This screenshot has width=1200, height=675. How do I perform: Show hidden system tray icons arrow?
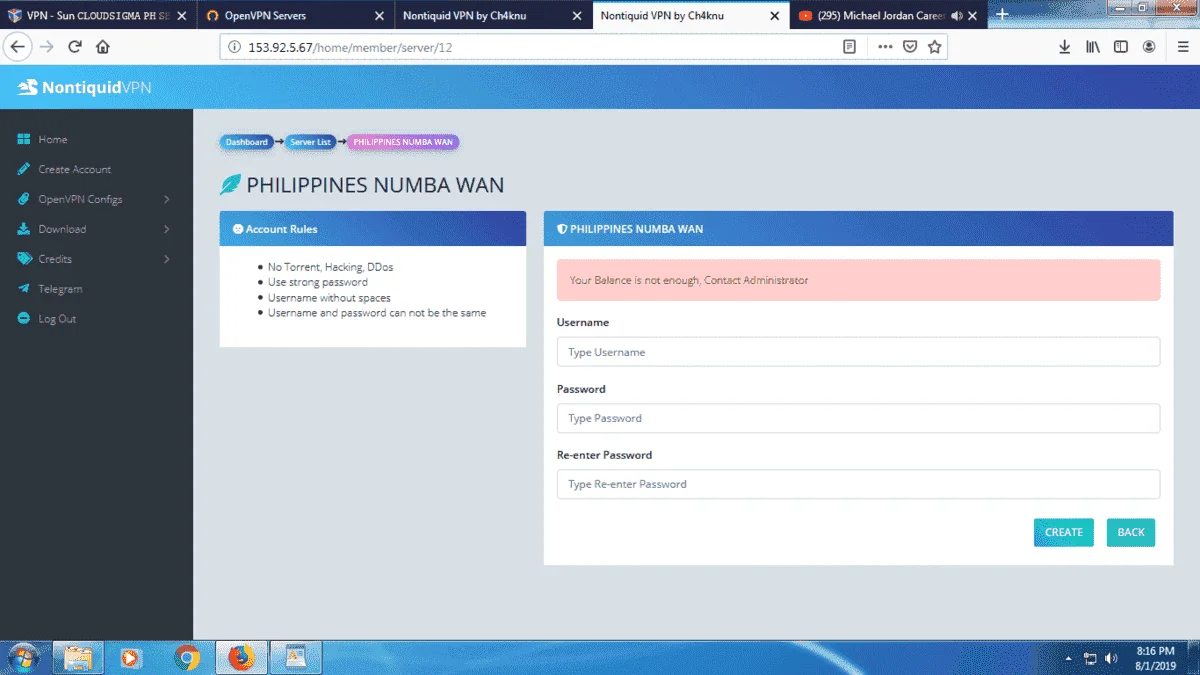click(1068, 659)
